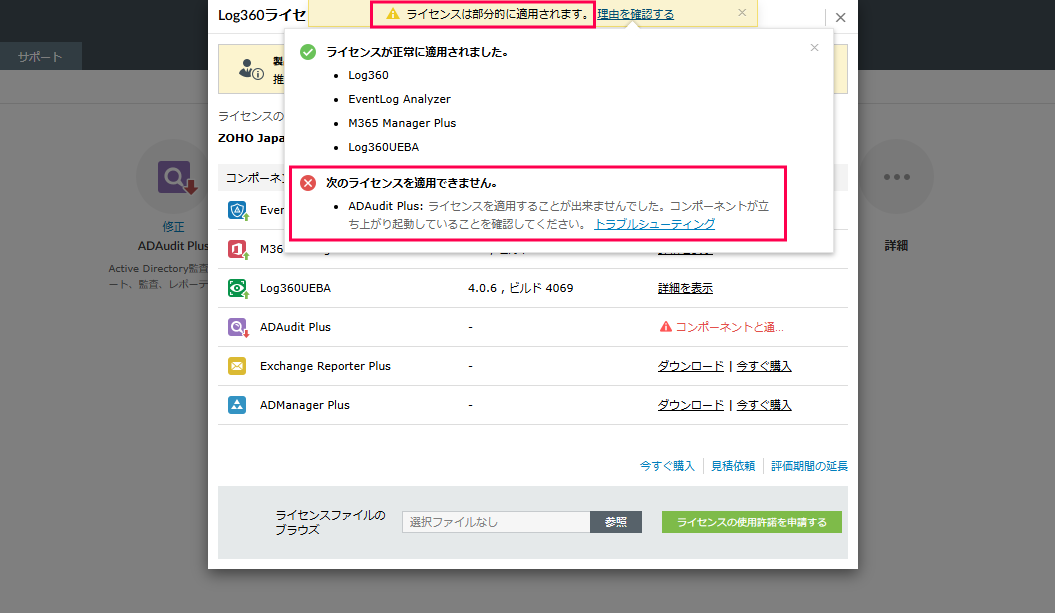Buy Exchange Reporter Plus now
This screenshot has width=1055, height=613.
coord(764,366)
